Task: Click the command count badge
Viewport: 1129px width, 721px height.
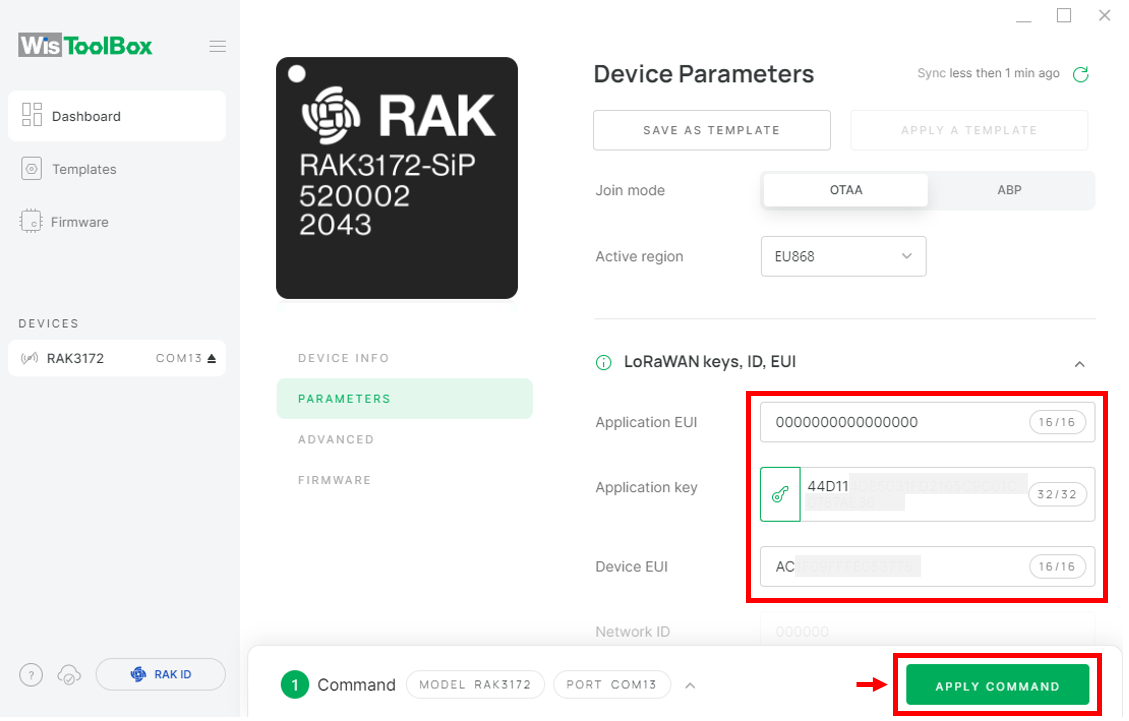Action: pos(294,685)
